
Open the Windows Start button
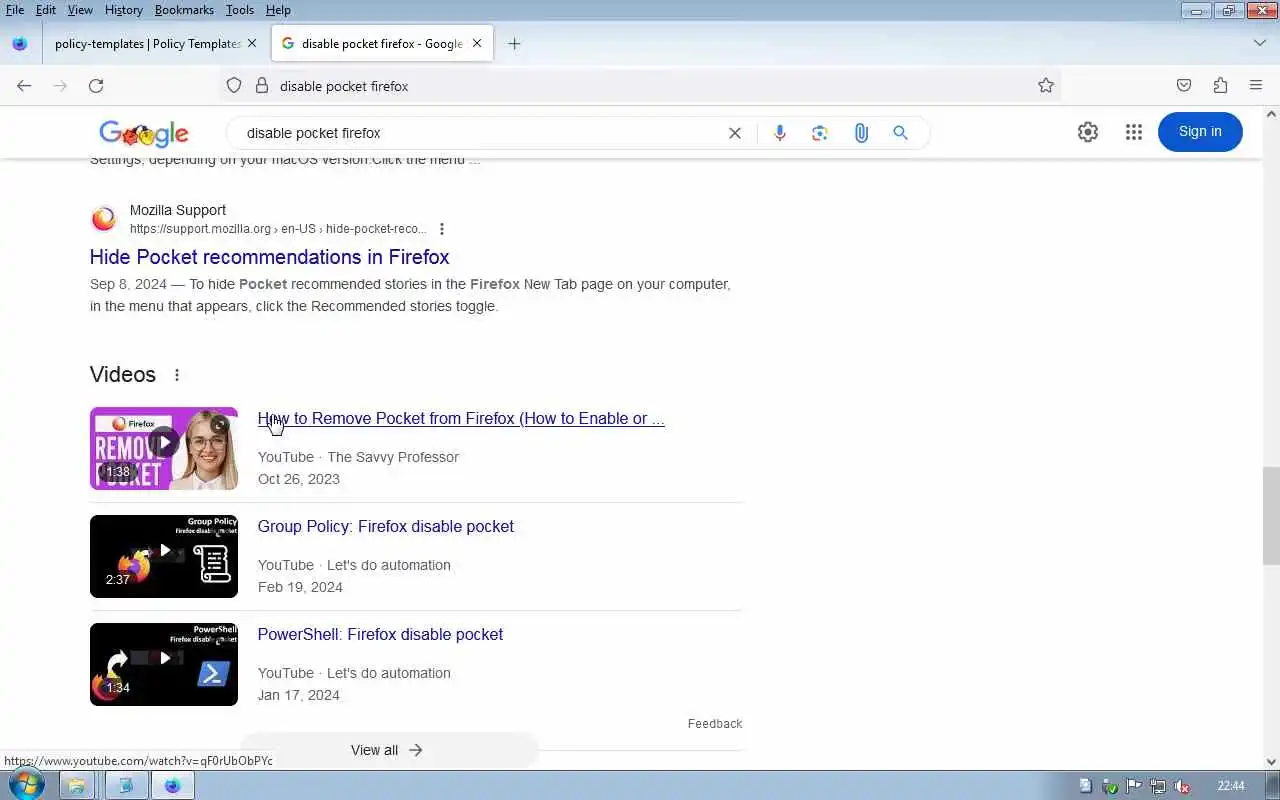pos(26,785)
